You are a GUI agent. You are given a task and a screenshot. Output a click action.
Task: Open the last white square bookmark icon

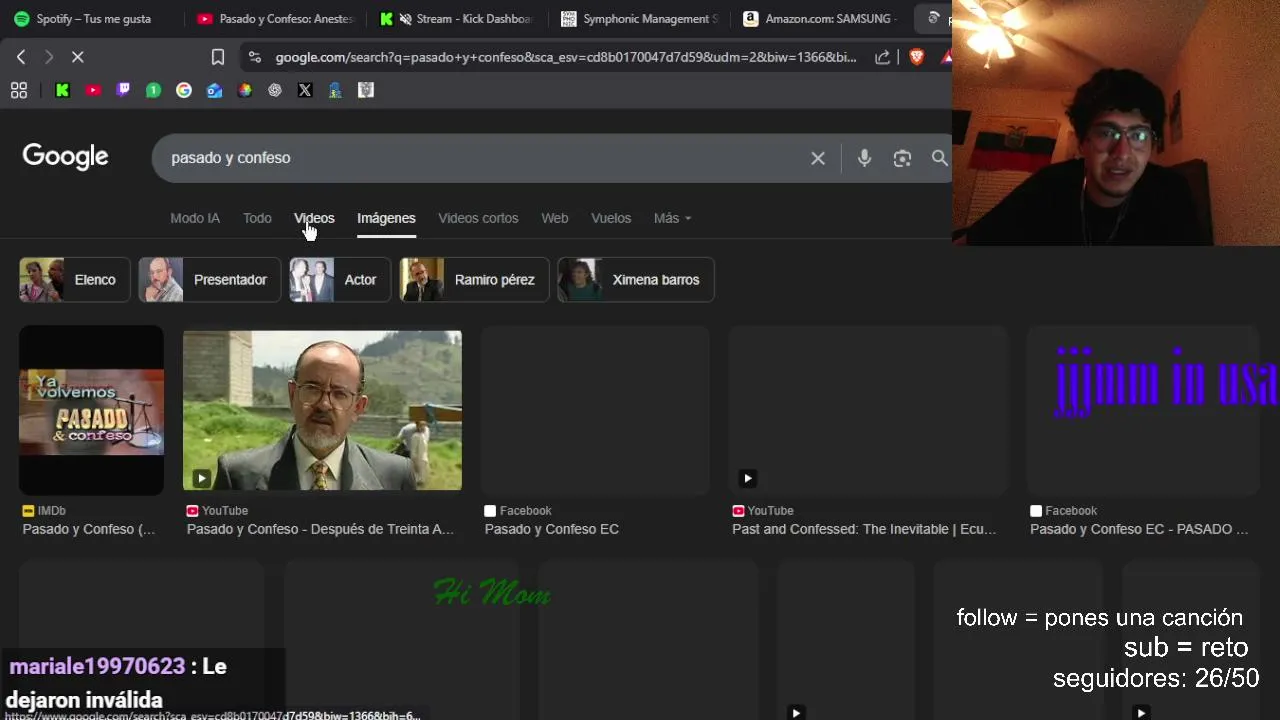pyautogui.click(x=366, y=90)
